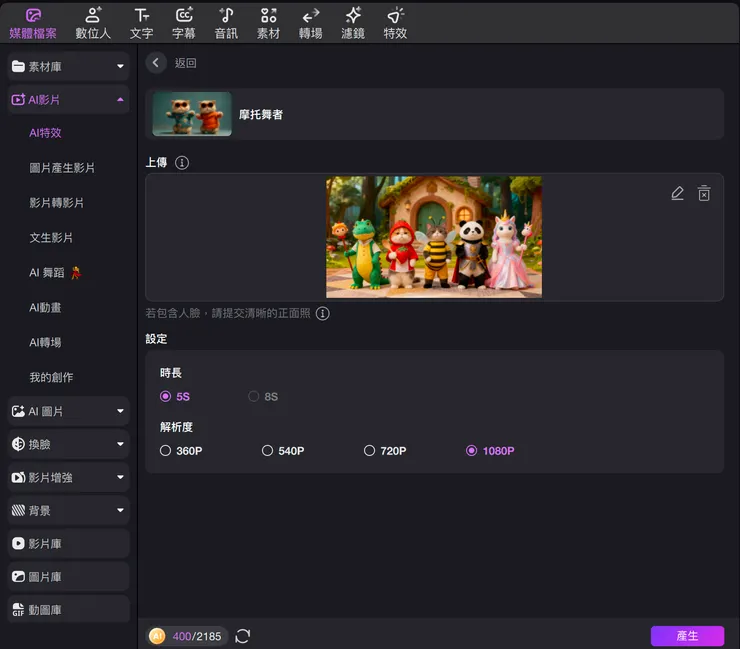The width and height of the screenshot is (740, 649).
Task: Delete the uploaded image with trash icon
Action: pyautogui.click(x=704, y=194)
